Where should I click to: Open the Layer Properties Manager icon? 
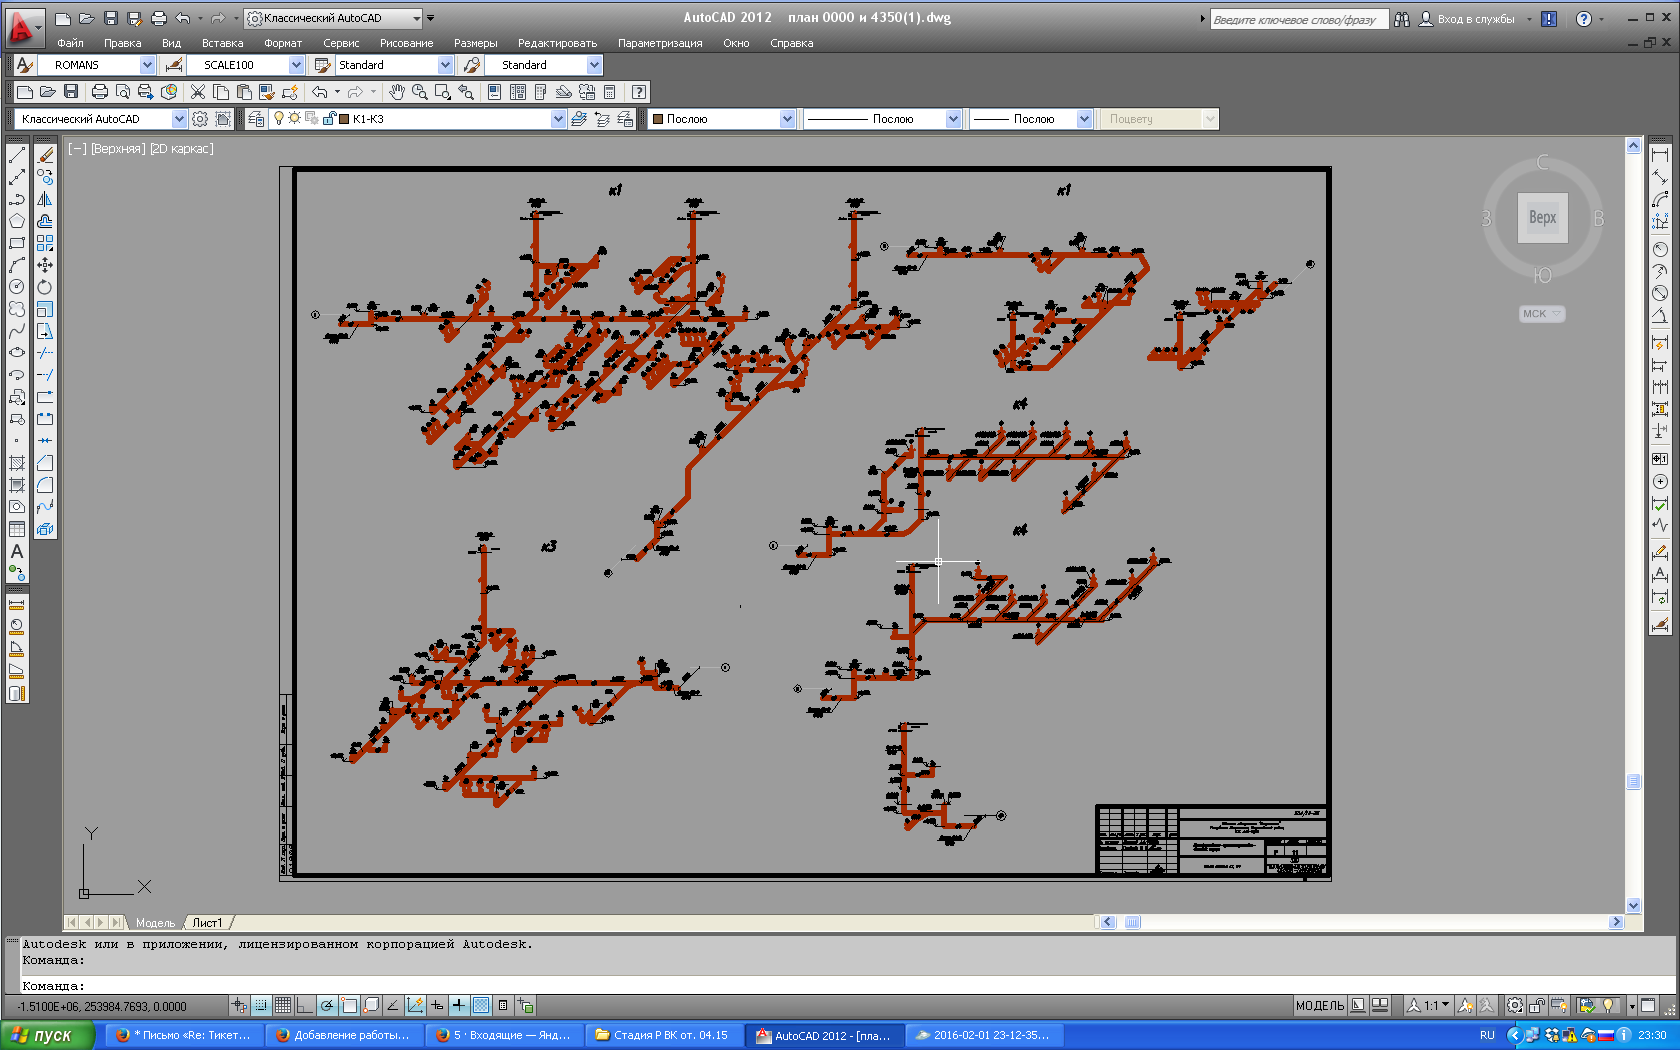(x=256, y=119)
